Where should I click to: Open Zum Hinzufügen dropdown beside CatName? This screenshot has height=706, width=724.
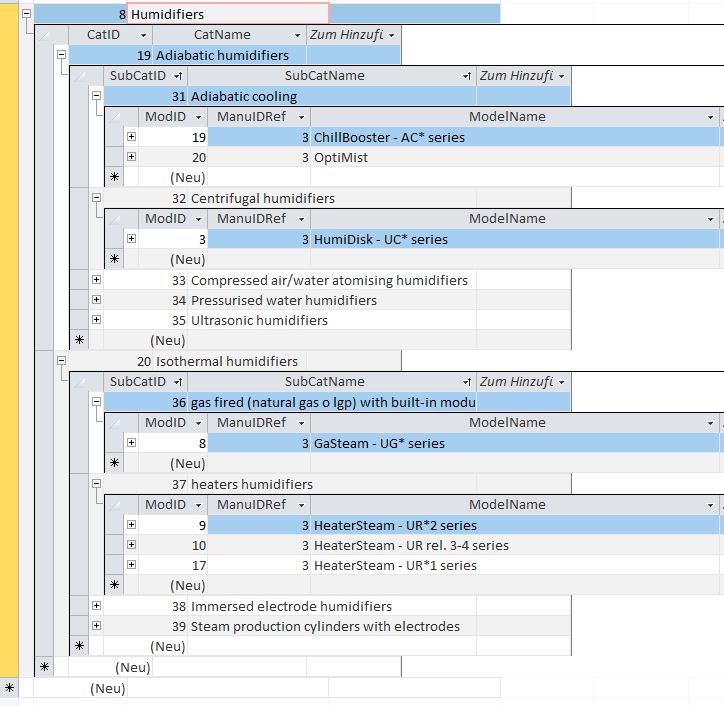coord(392,35)
